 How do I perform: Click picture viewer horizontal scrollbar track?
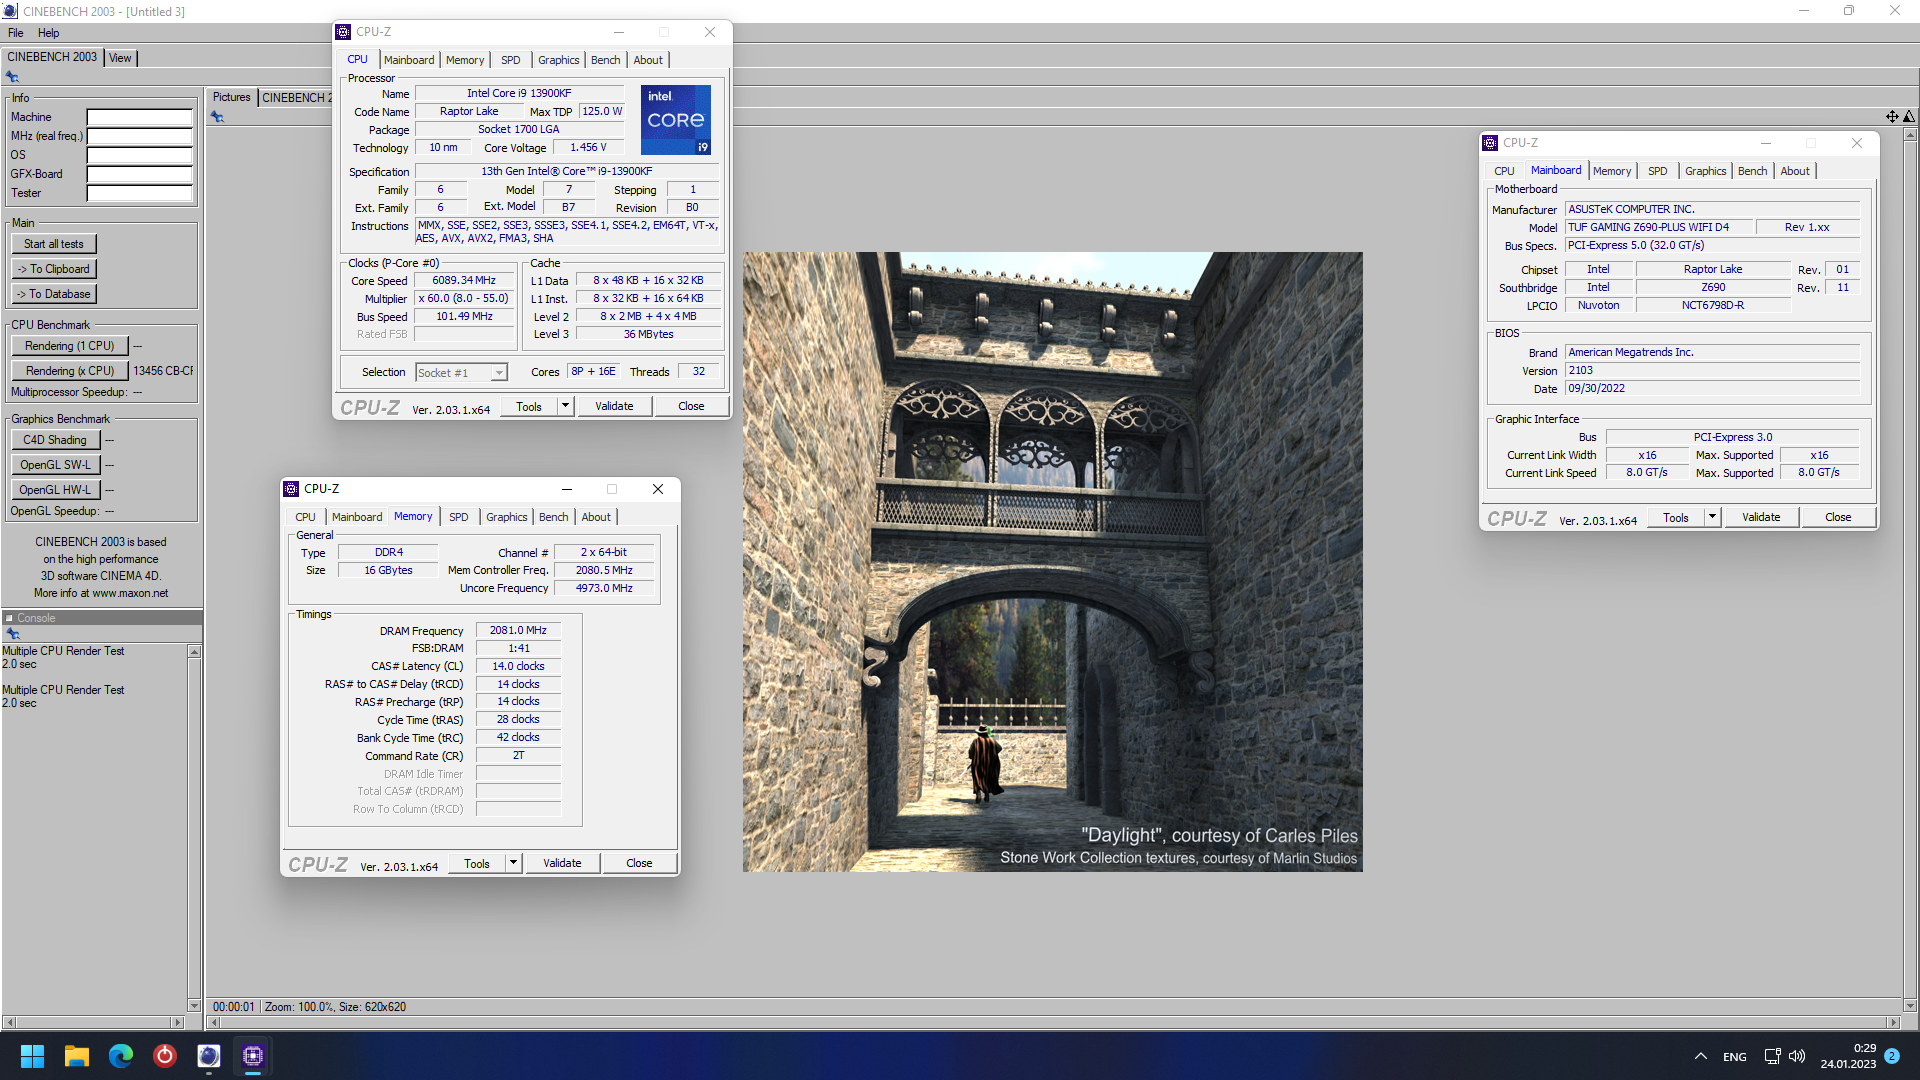pos(1053,1022)
